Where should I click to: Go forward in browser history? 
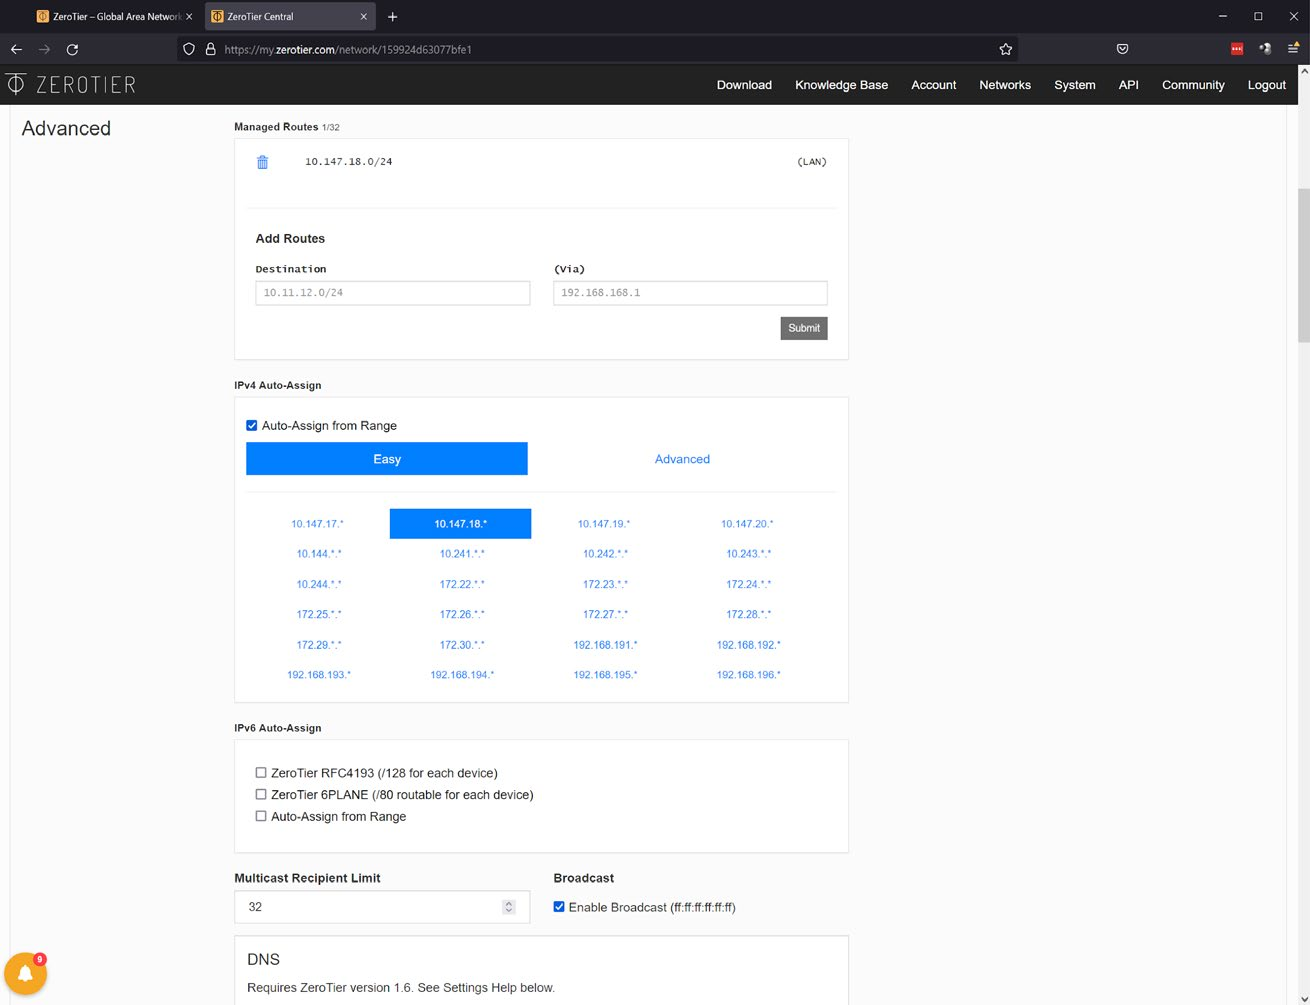(44, 49)
